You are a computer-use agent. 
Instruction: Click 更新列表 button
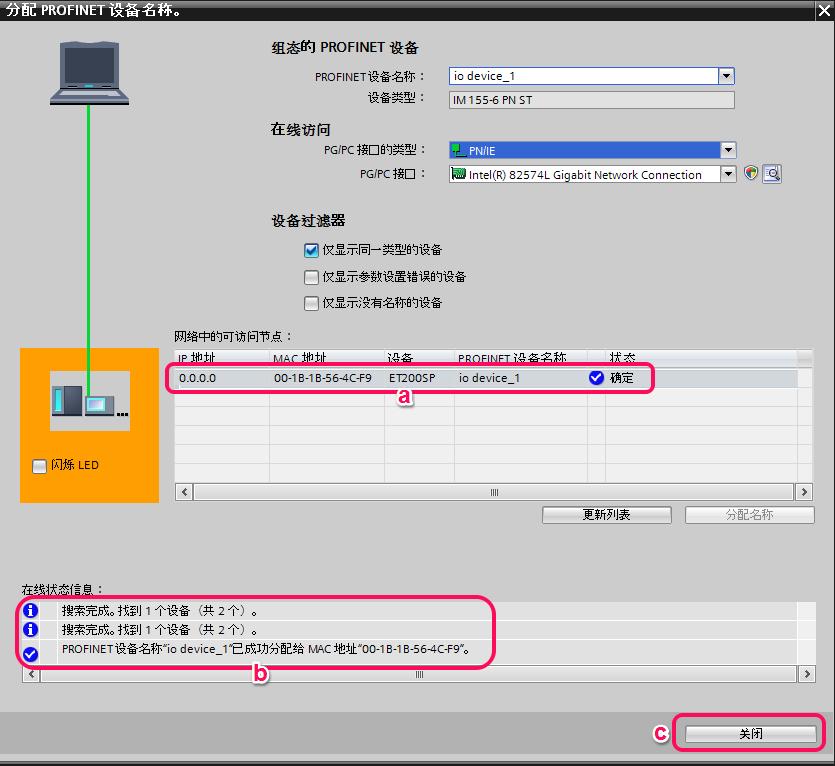click(x=607, y=515)
